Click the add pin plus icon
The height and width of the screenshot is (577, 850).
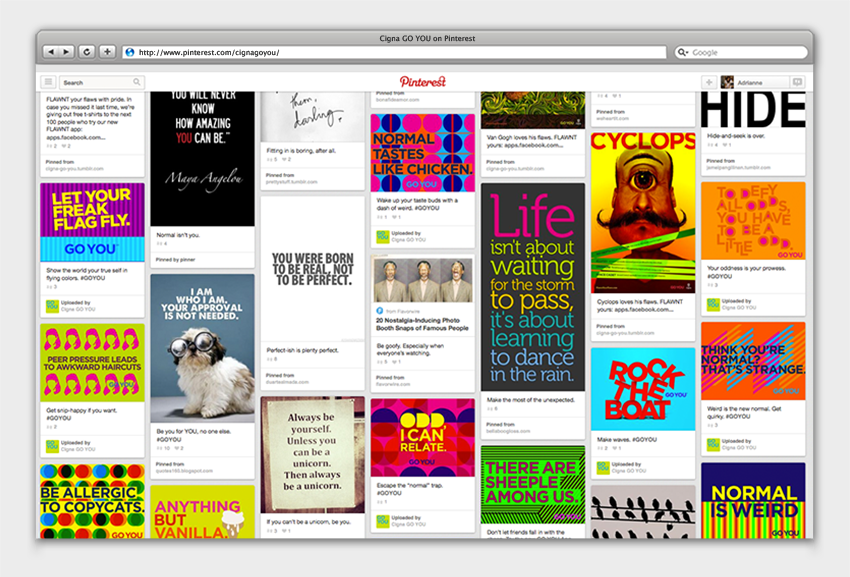(709, 82)
